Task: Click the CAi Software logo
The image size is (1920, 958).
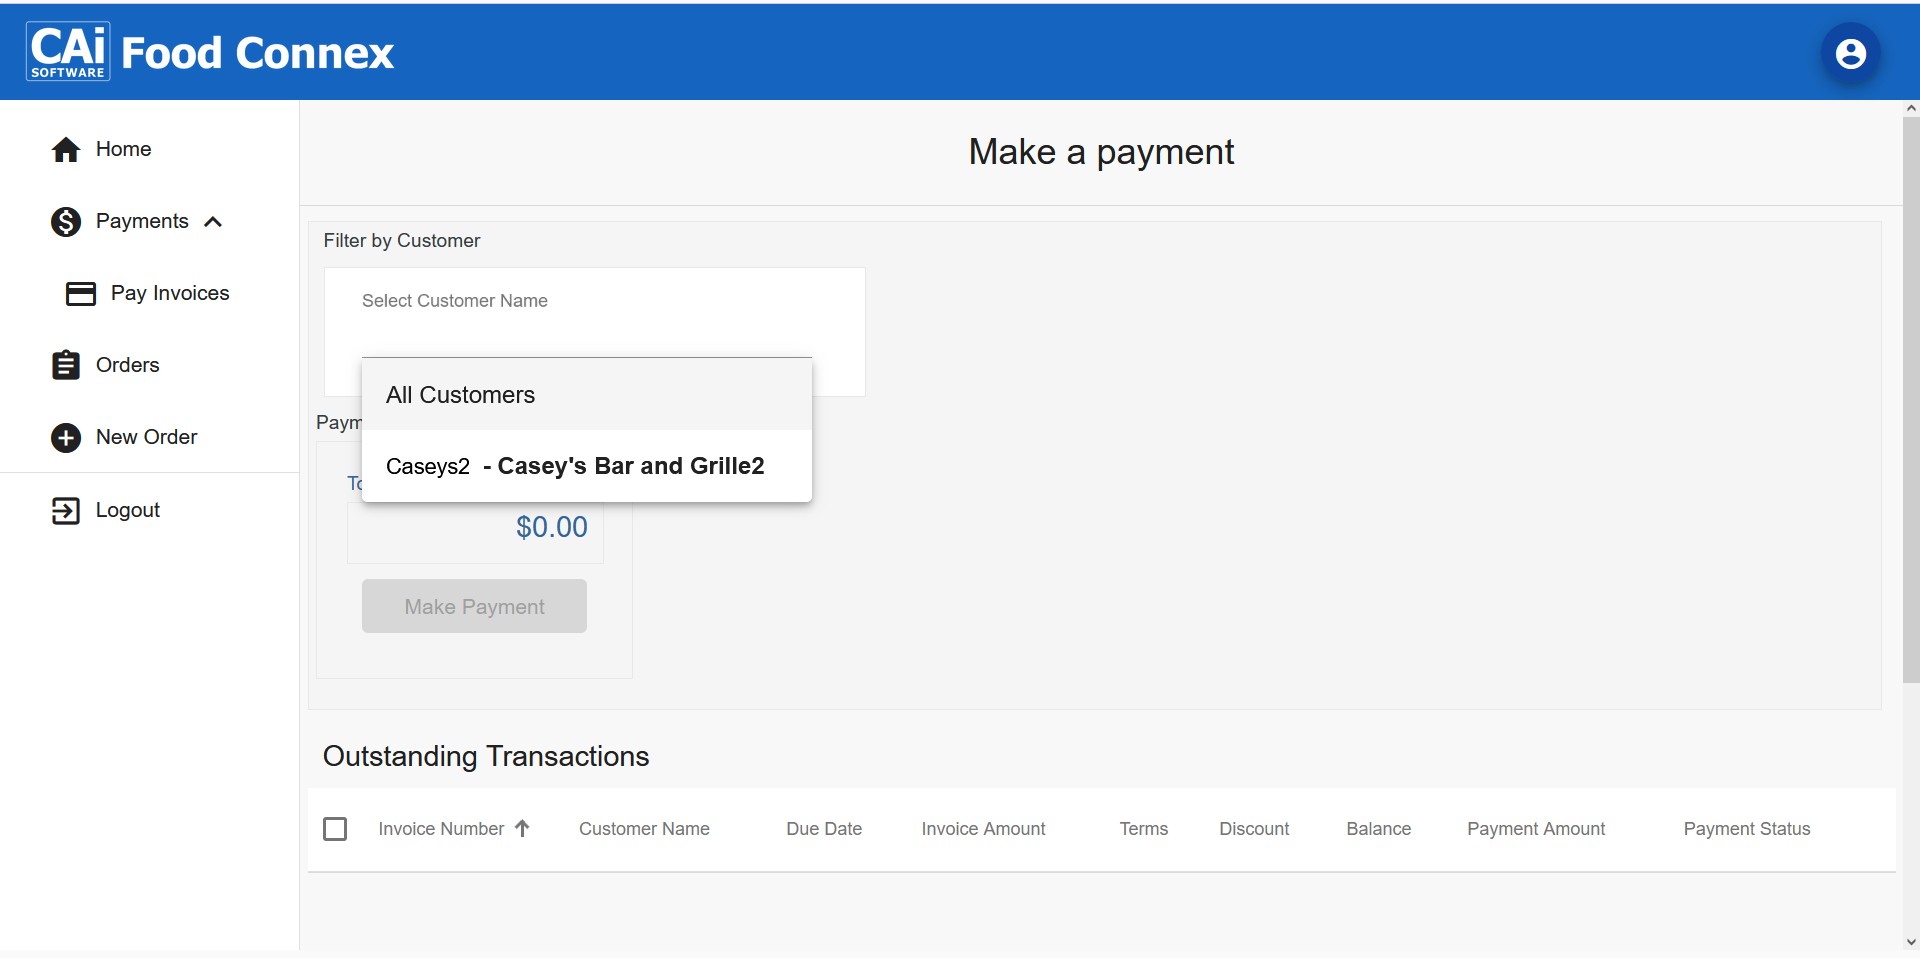Action: coord(68,52)
